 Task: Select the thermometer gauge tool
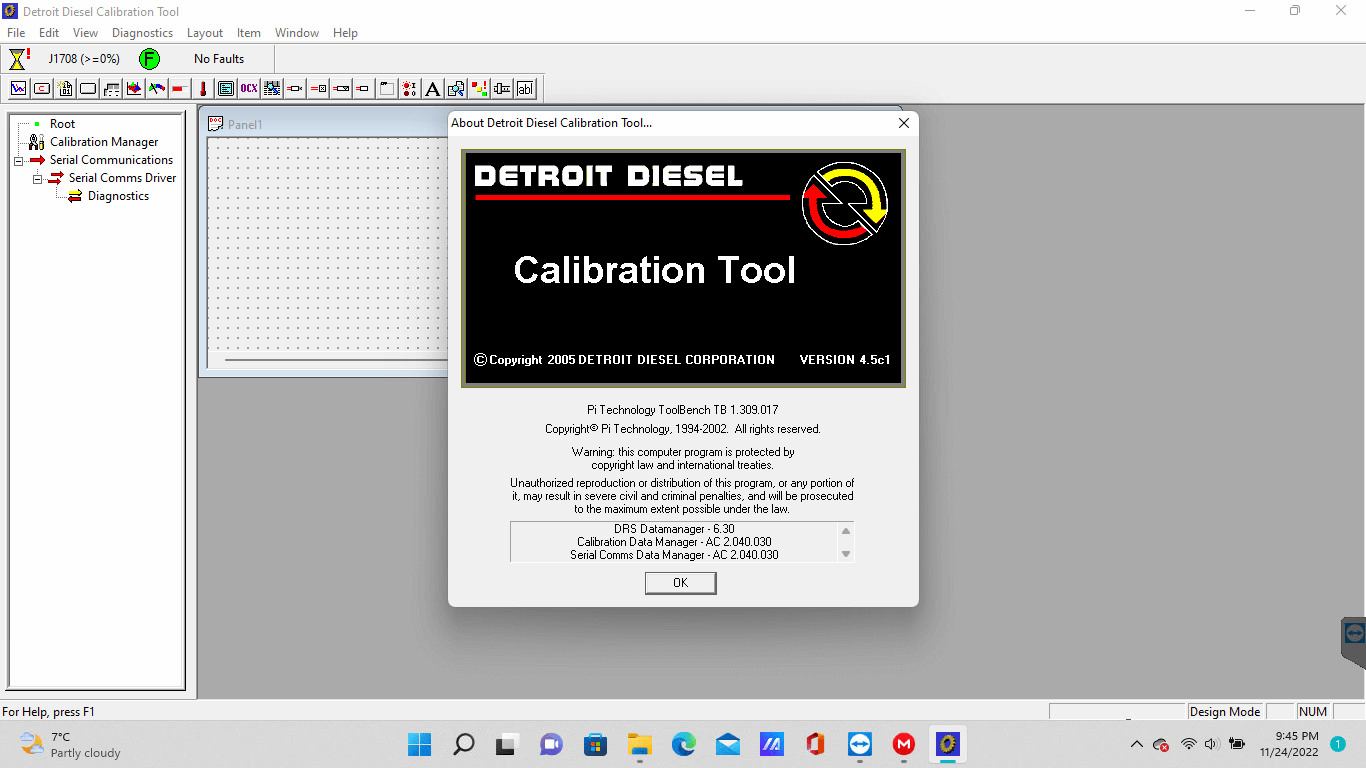pyautogui.click(x=202, y=88)
